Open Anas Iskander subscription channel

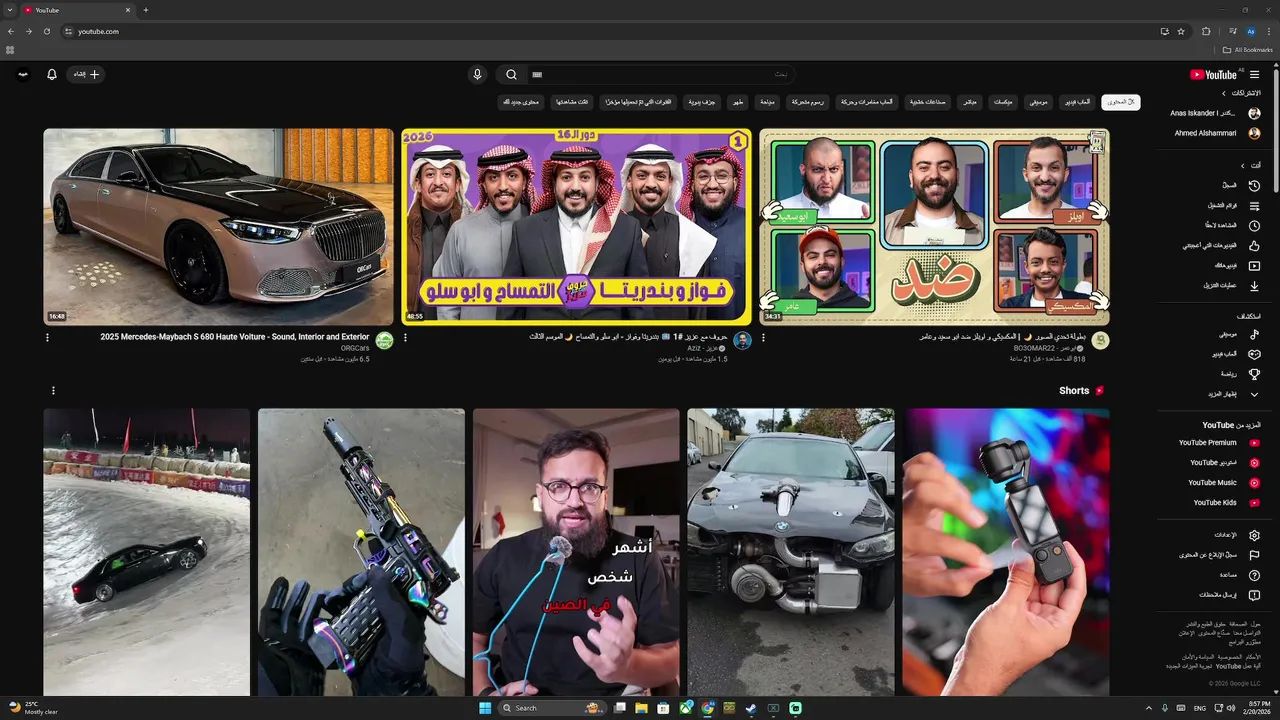point(1214,113)
